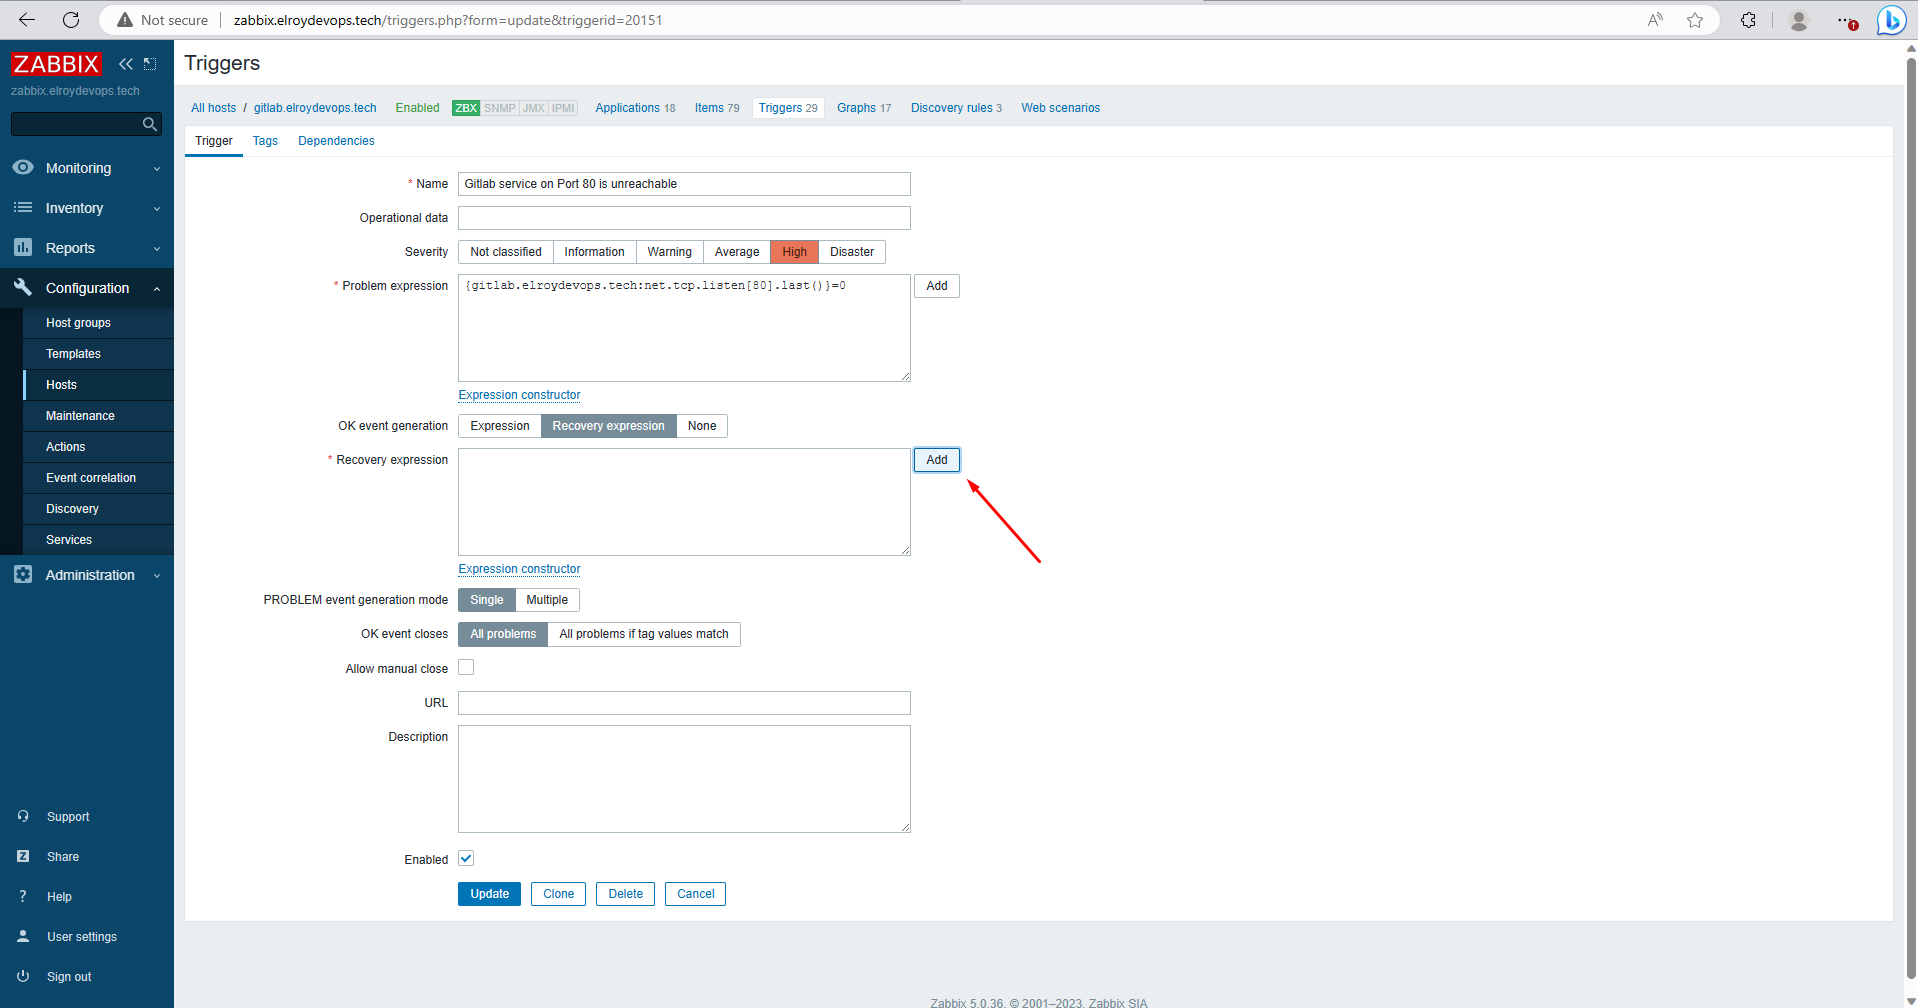Image resolution: width=1918 pixels, height=1008 pixels.
Task: Click the Delete button
Action: pyautogui.click(x=625, y=894)
